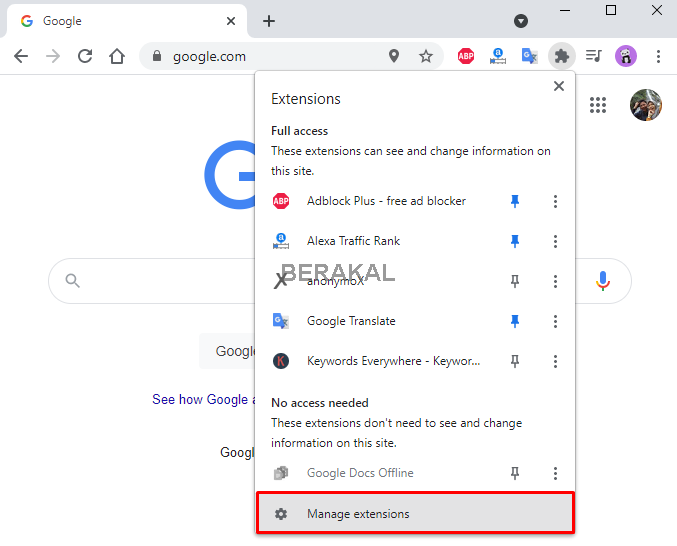Viewport: 677px width, 546px height.
Task: Click the gear icon beside Manage extensions
Action: click(x=281, y=514)
